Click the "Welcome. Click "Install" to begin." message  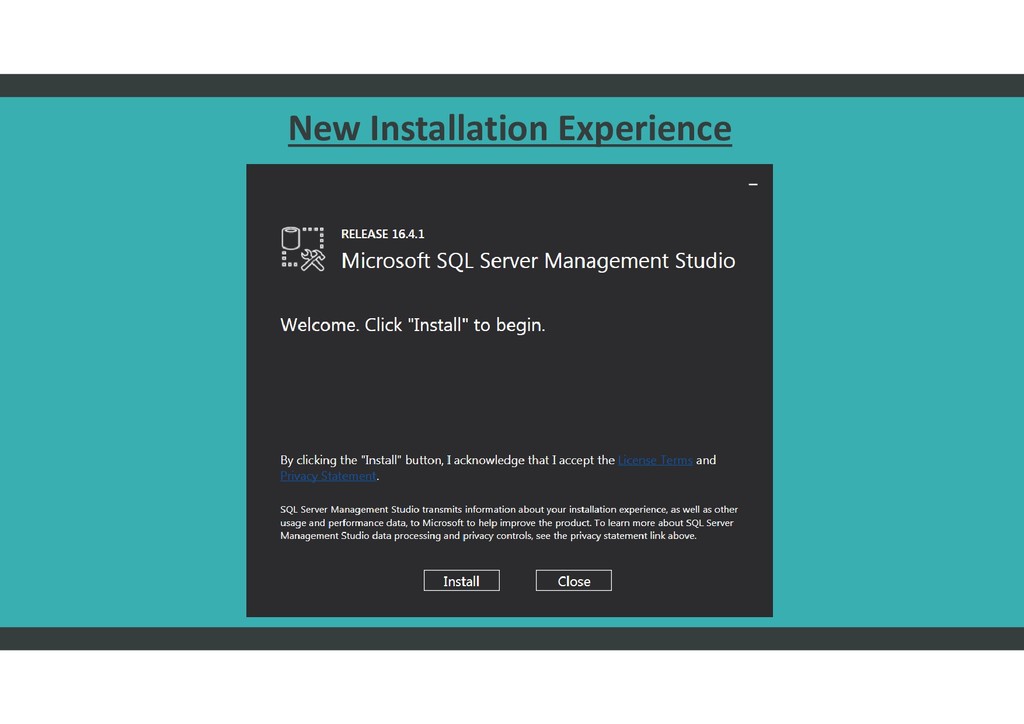click(413, 325)
